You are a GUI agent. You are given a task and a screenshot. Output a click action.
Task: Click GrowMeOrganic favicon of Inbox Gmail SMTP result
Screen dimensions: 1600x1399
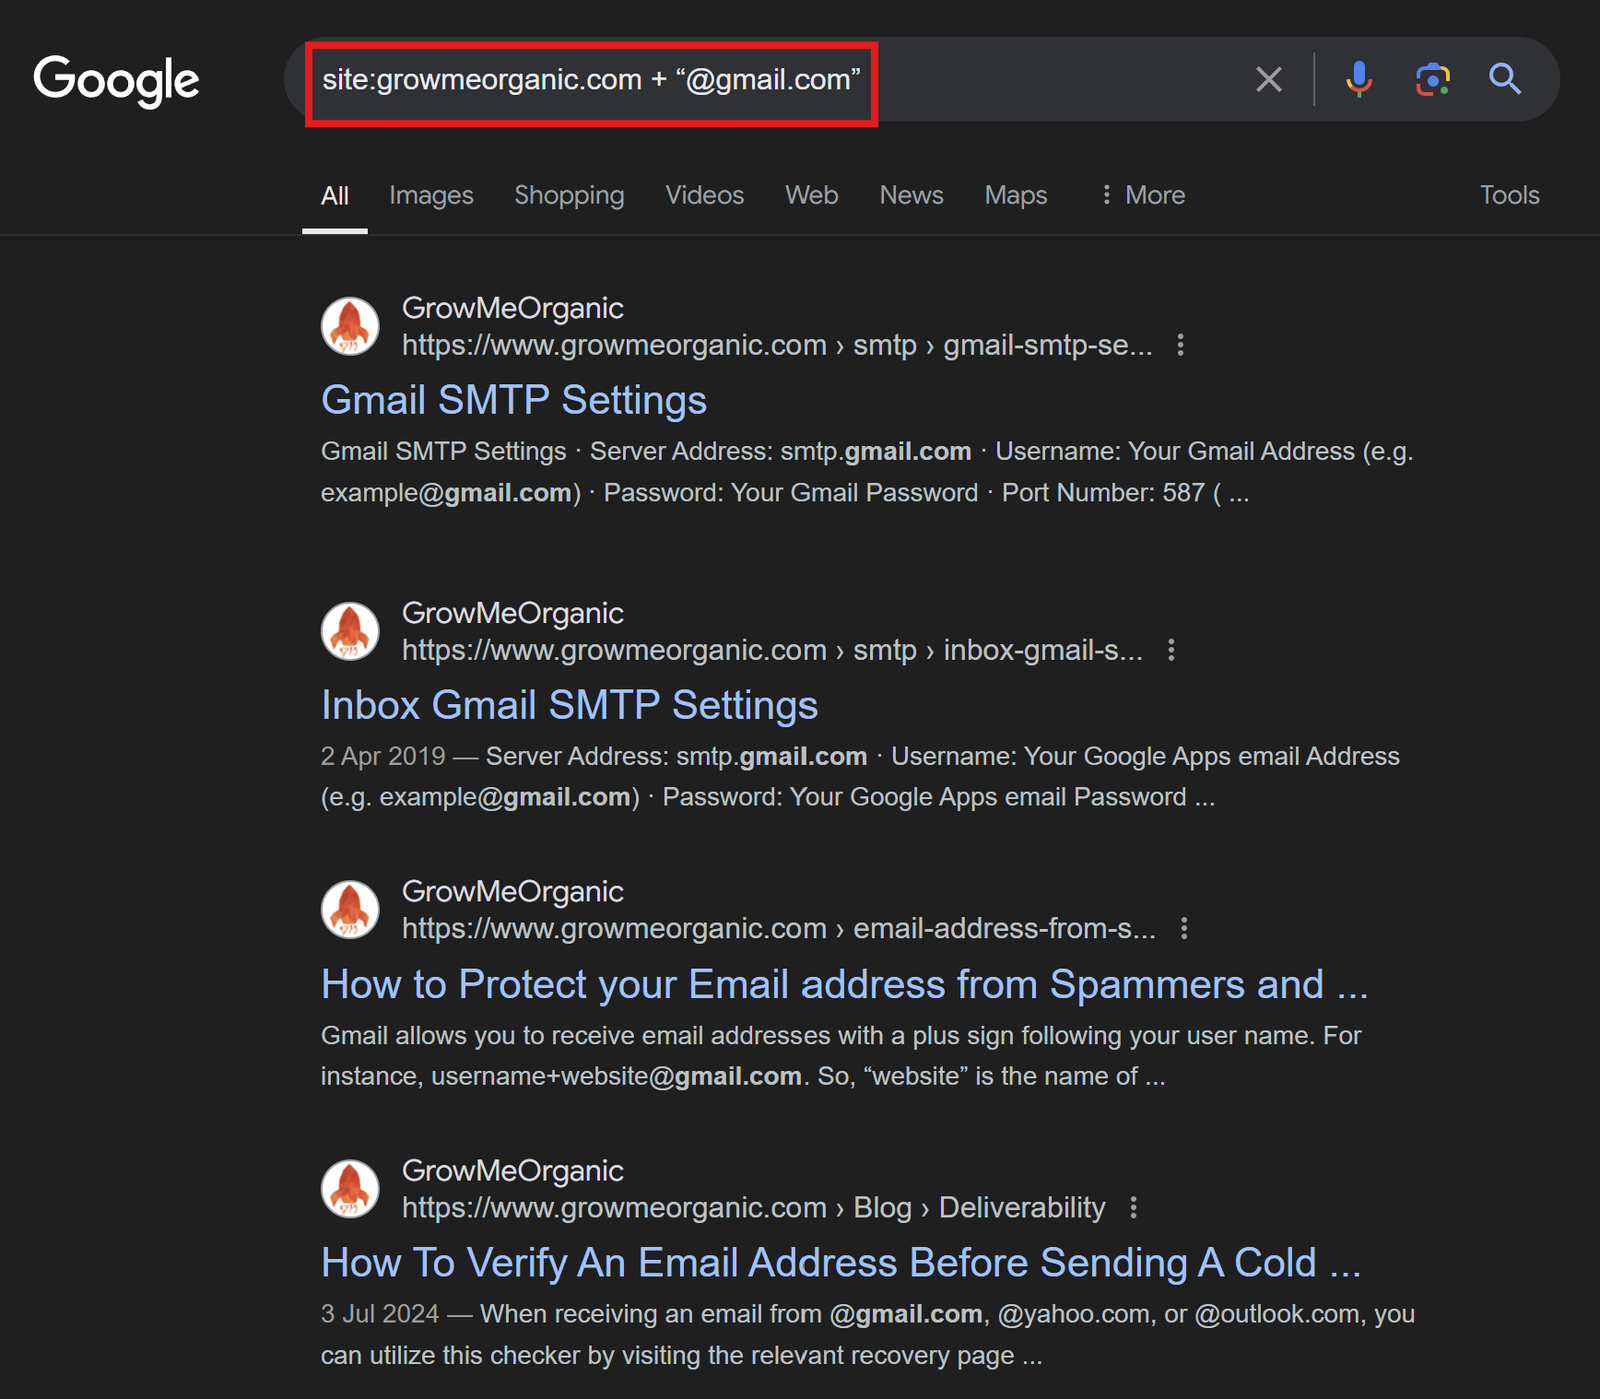click(350, 631)
